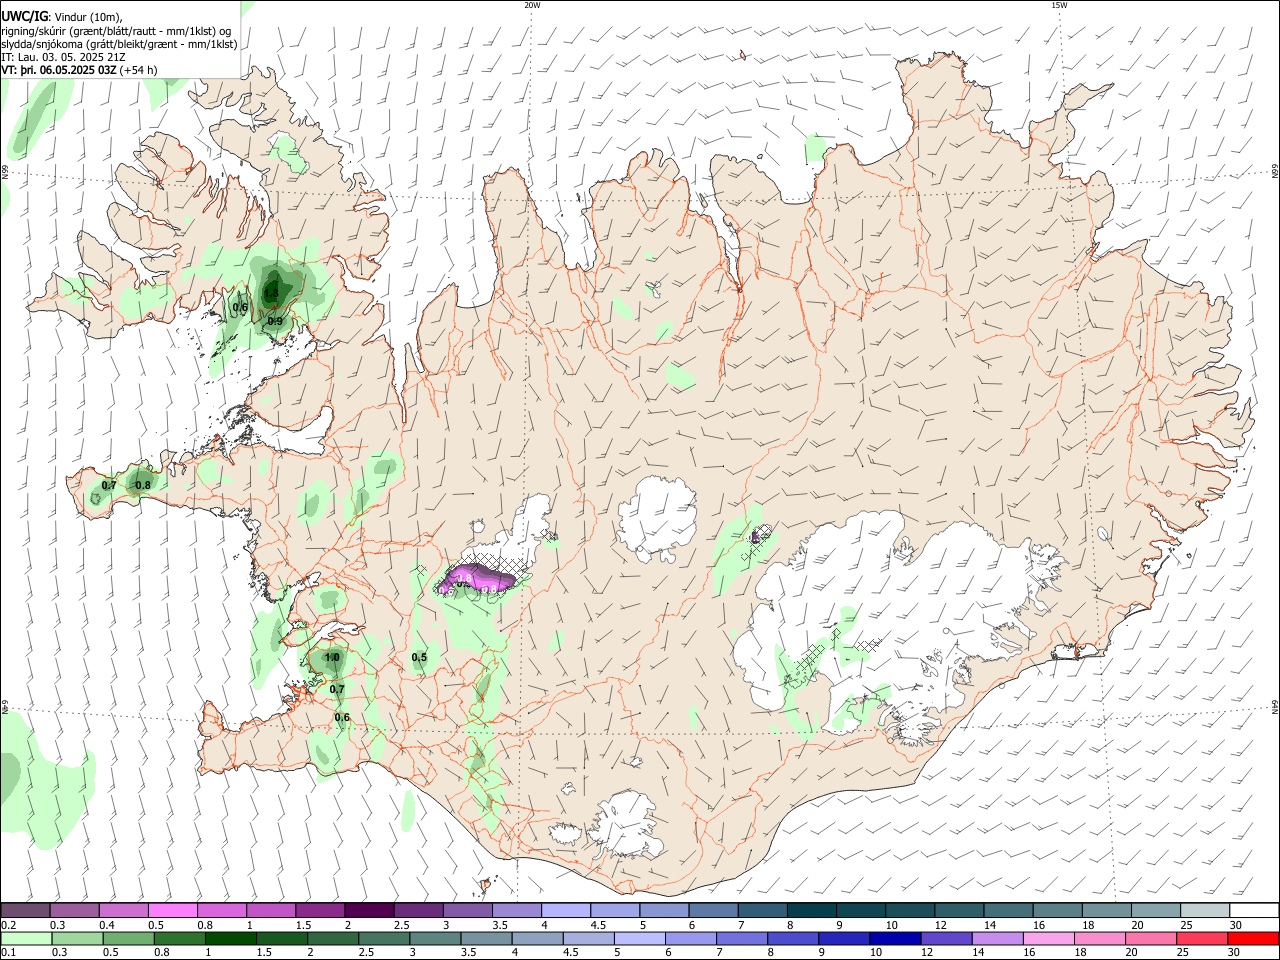Click the bright red swatch labelled 30
Image resolution: width=1280 pixels, height=960 pixels.
tap(1252, 938)
